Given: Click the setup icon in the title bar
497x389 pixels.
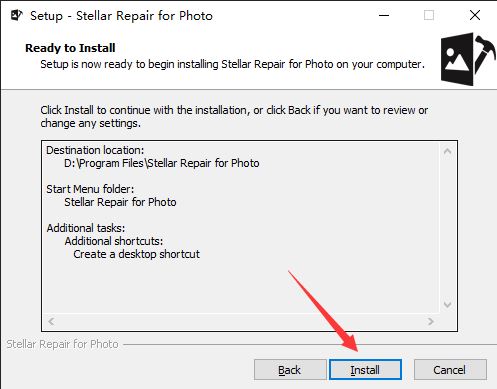Looking at the screenshot, I should 17,15.
